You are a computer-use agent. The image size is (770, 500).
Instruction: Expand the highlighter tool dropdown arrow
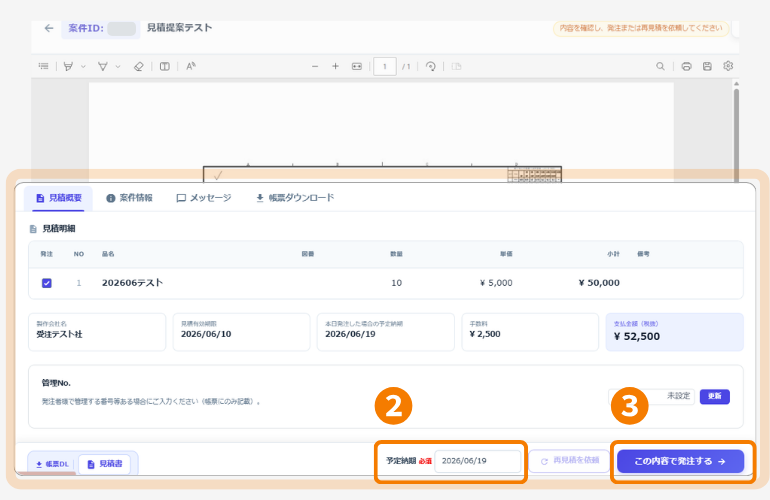83,66
